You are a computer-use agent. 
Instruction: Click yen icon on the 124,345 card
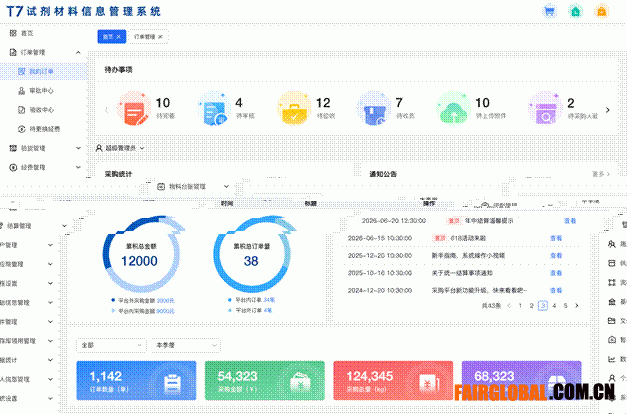429,383
